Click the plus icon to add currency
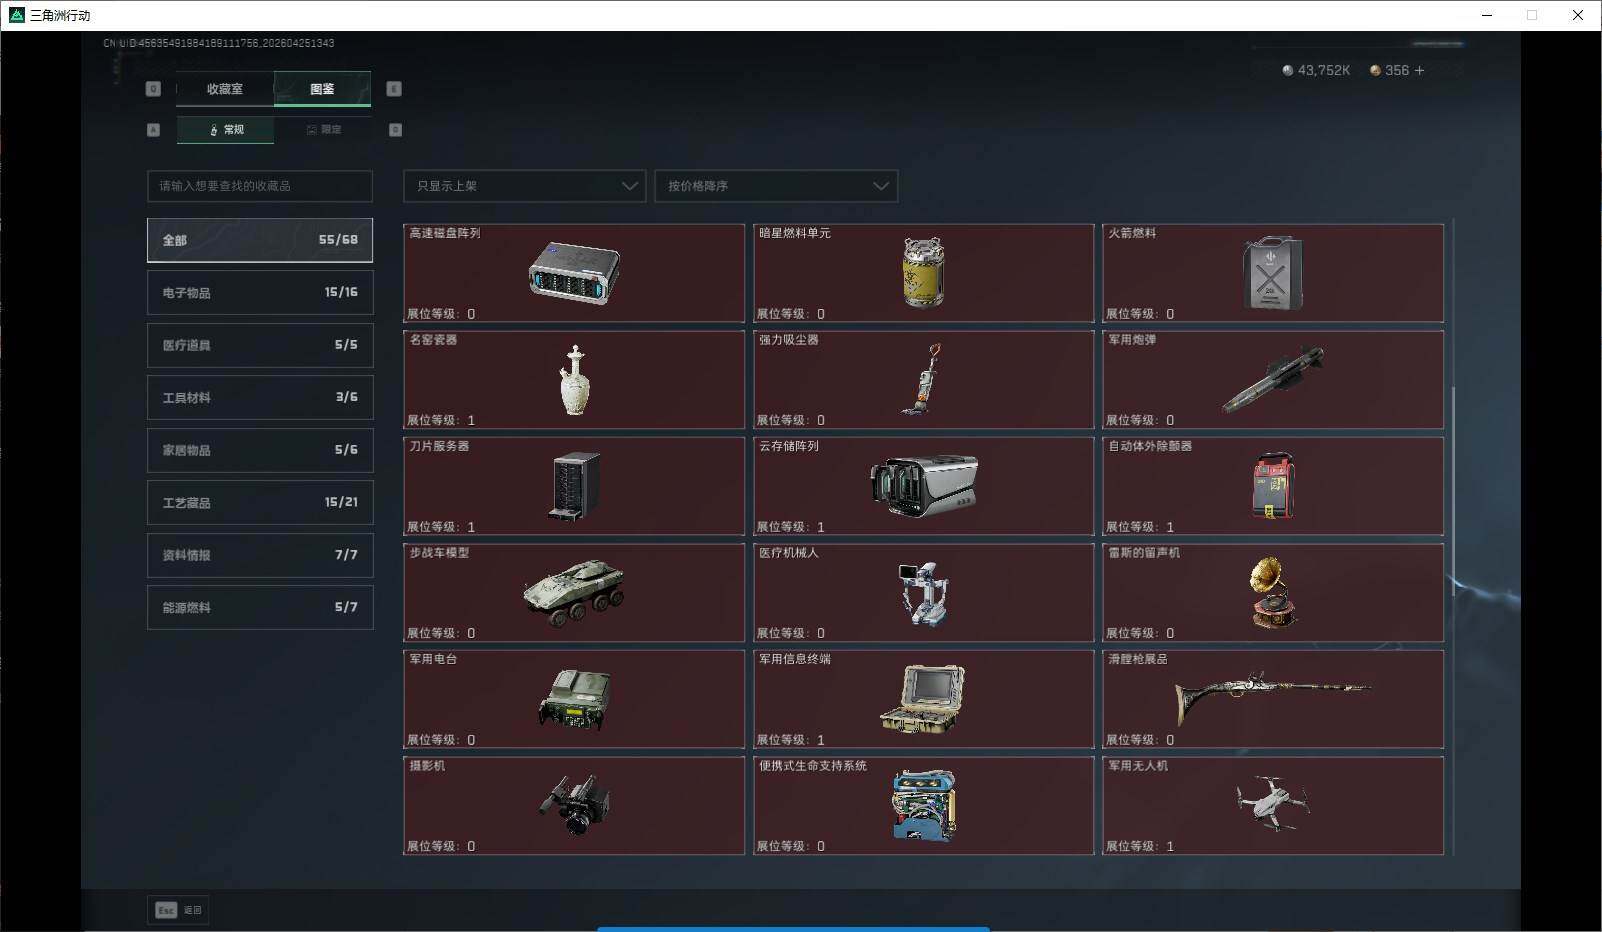Viewport: 1602px width, 932px height. click(1419, 70)
